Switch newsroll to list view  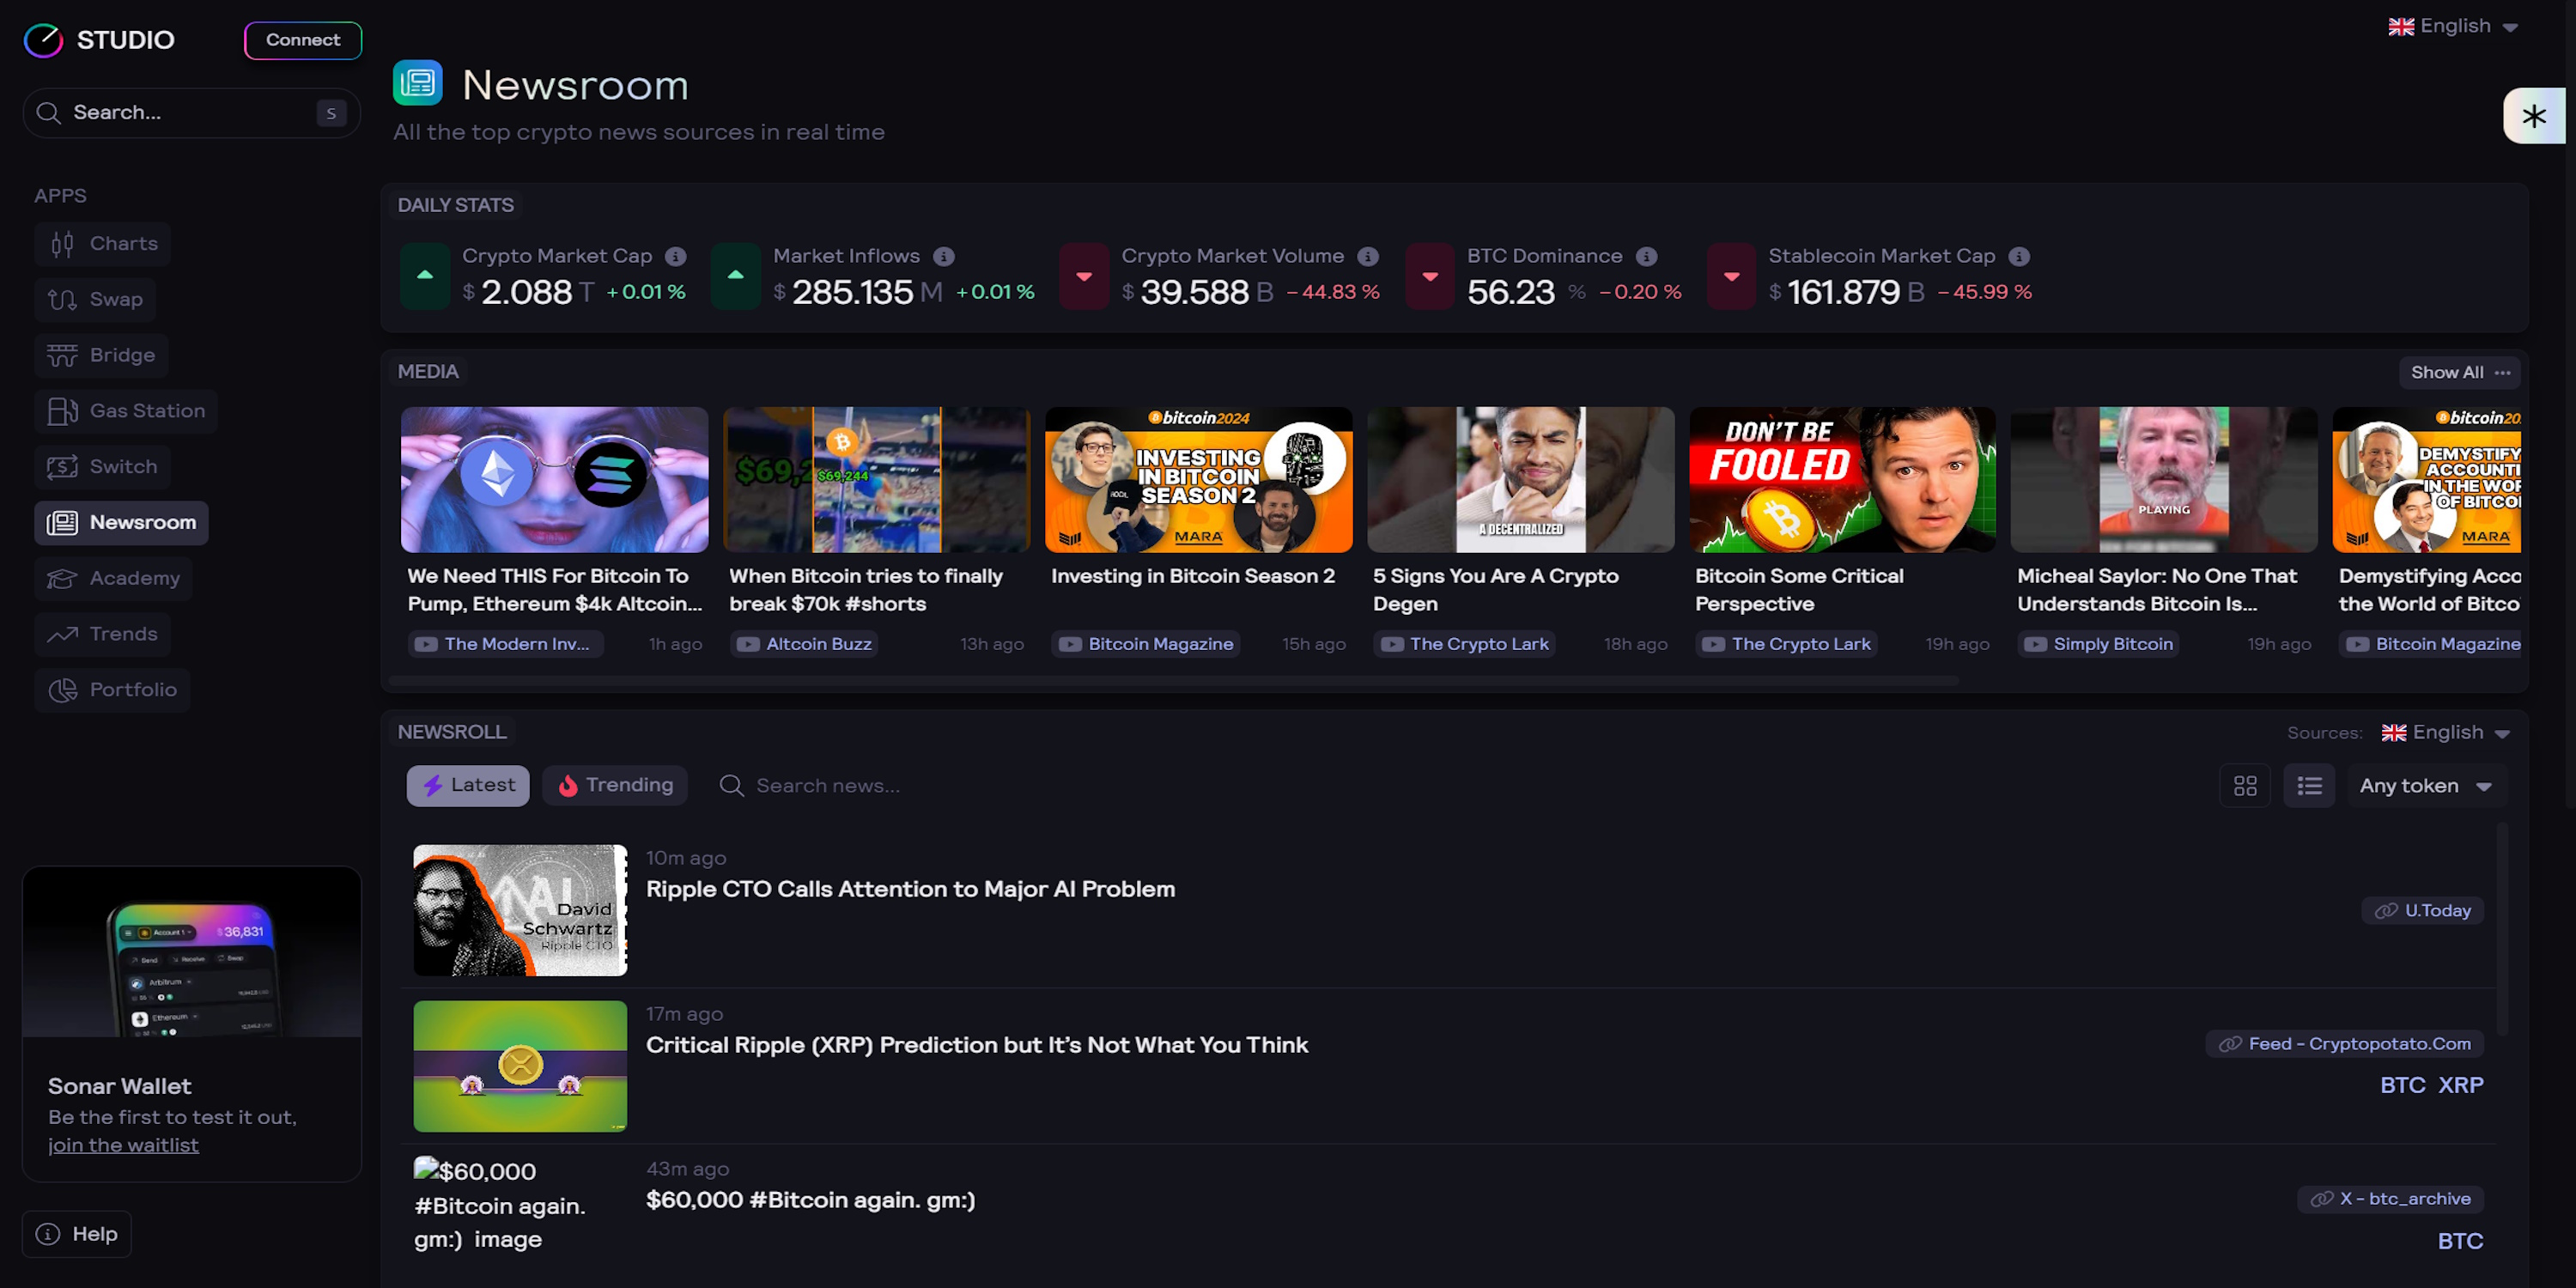[x=2309, y=786]
